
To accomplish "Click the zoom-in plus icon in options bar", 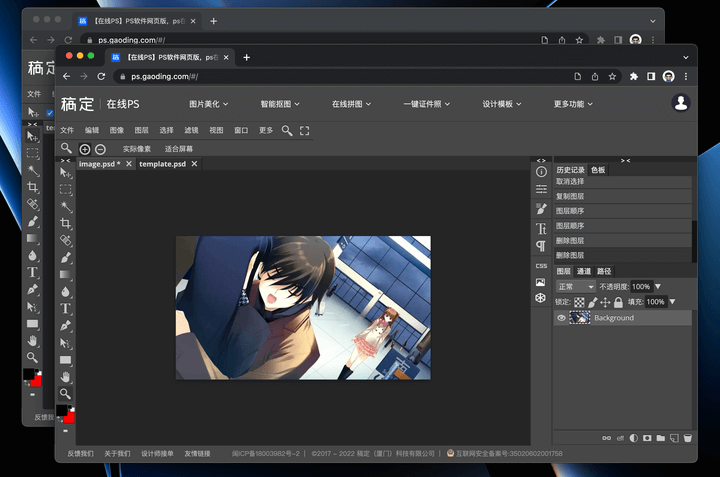I will [84, 149].
